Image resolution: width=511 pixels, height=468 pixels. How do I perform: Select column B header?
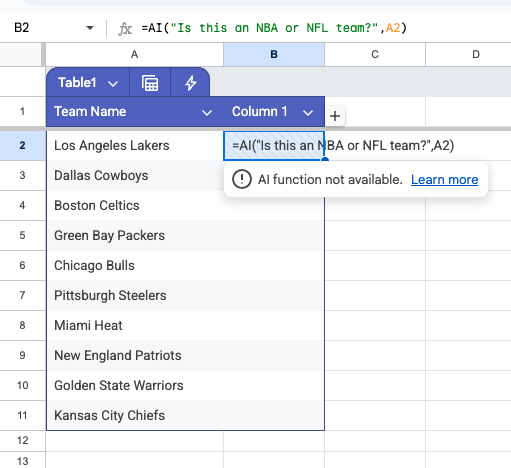tap(274, 54)
